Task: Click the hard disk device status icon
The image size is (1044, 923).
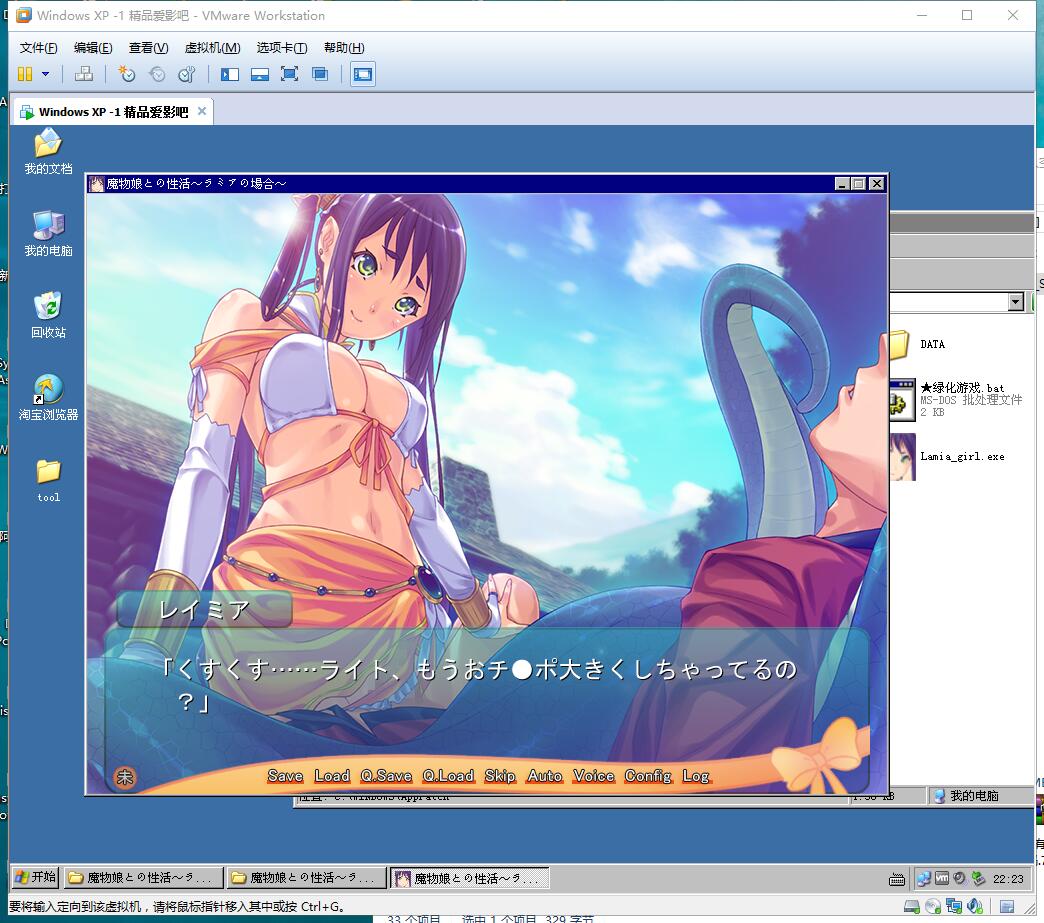Action: pos(912,906)
